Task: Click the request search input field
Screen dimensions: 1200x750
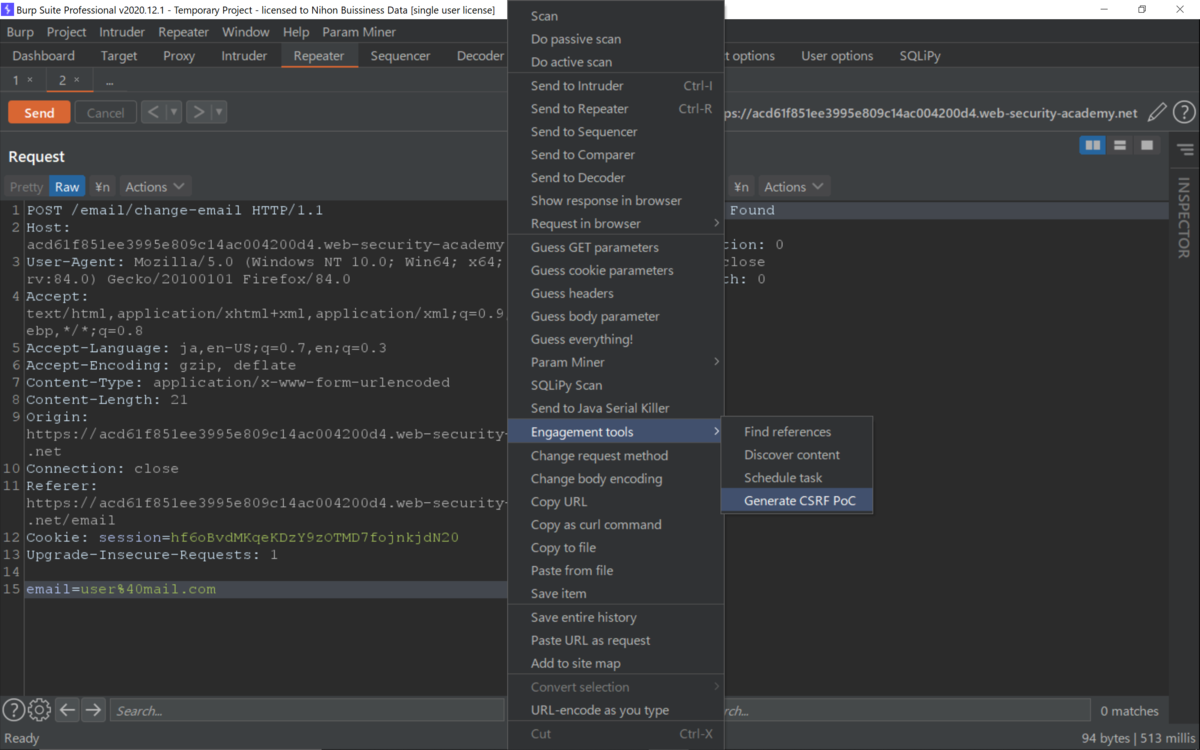Action: pyautogui.click(x=307, y=711)
